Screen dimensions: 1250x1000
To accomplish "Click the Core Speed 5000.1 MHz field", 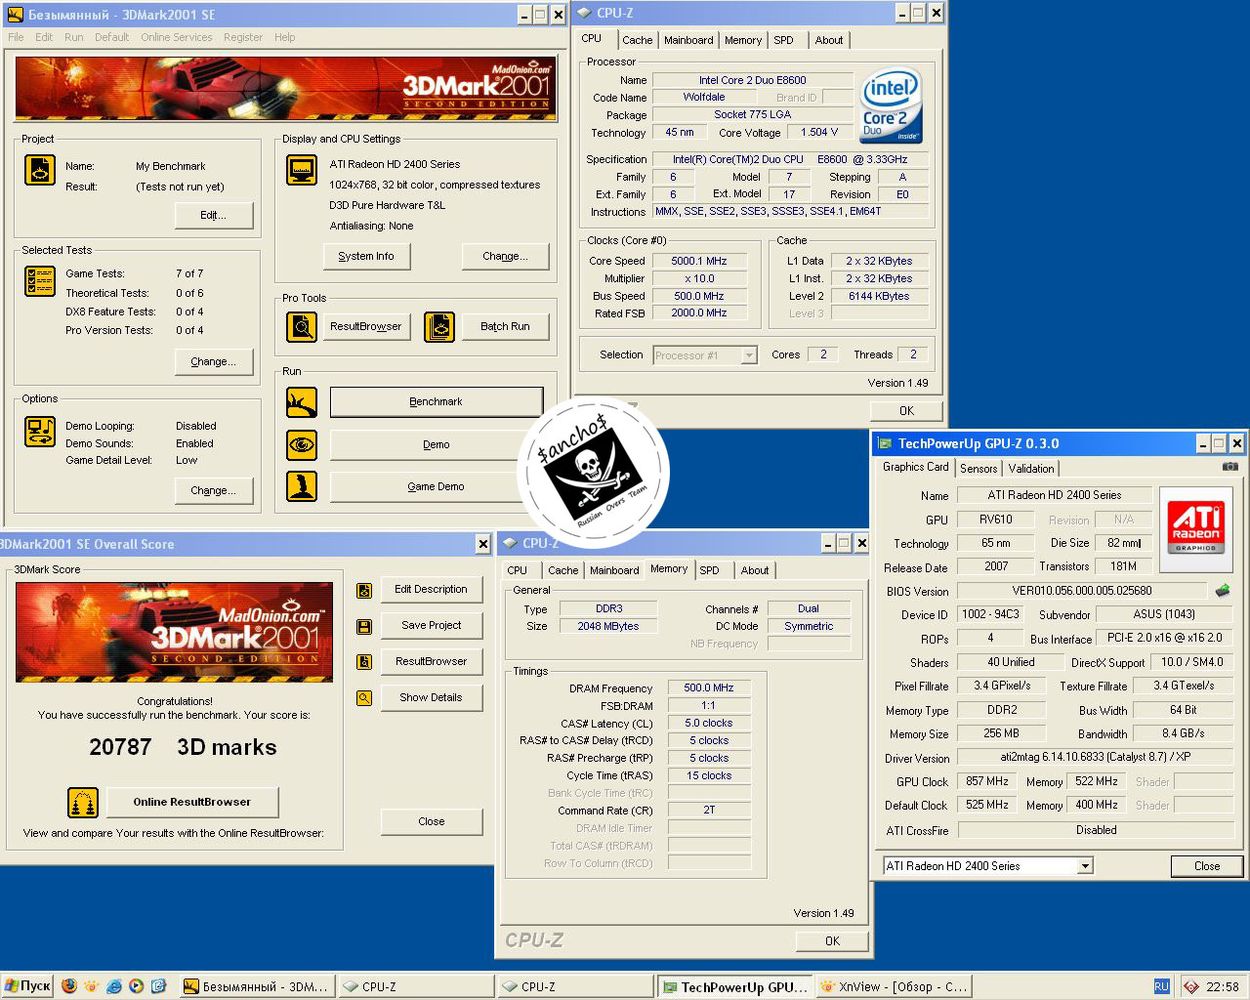I will pyautogui.click(x=699, y=261).
